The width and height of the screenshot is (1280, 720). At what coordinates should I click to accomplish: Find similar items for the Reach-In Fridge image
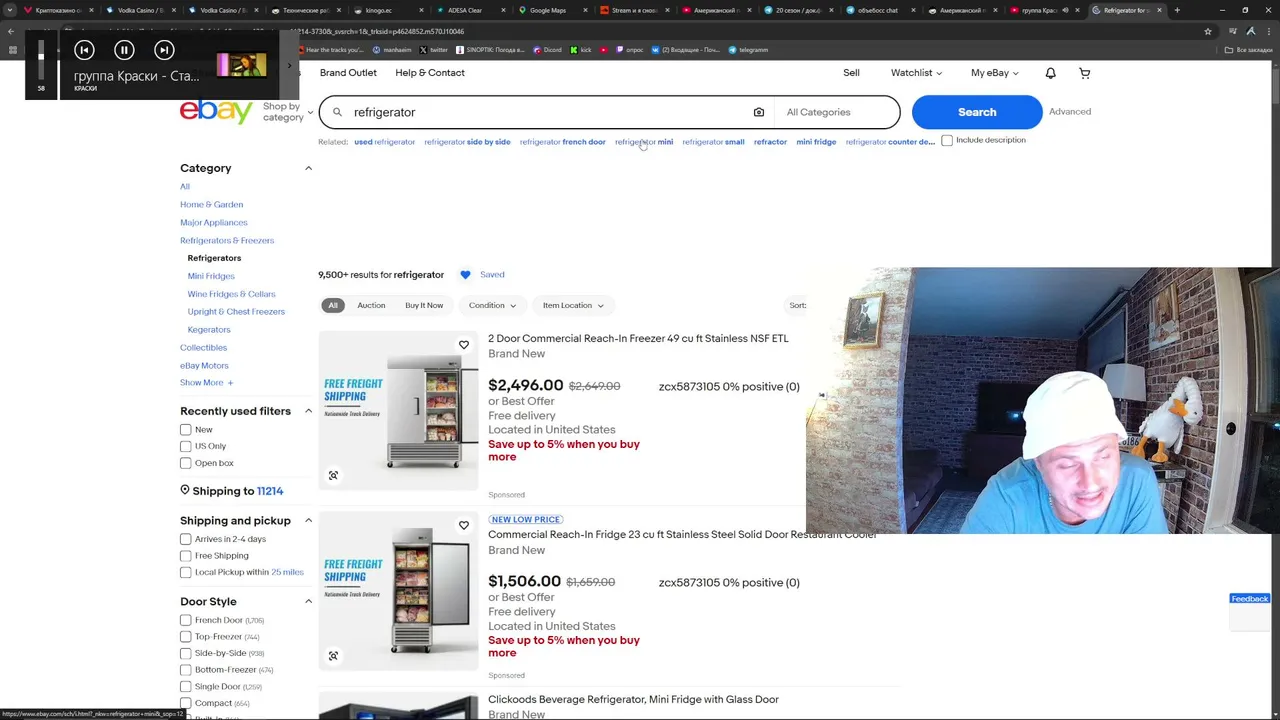[333, 655]
